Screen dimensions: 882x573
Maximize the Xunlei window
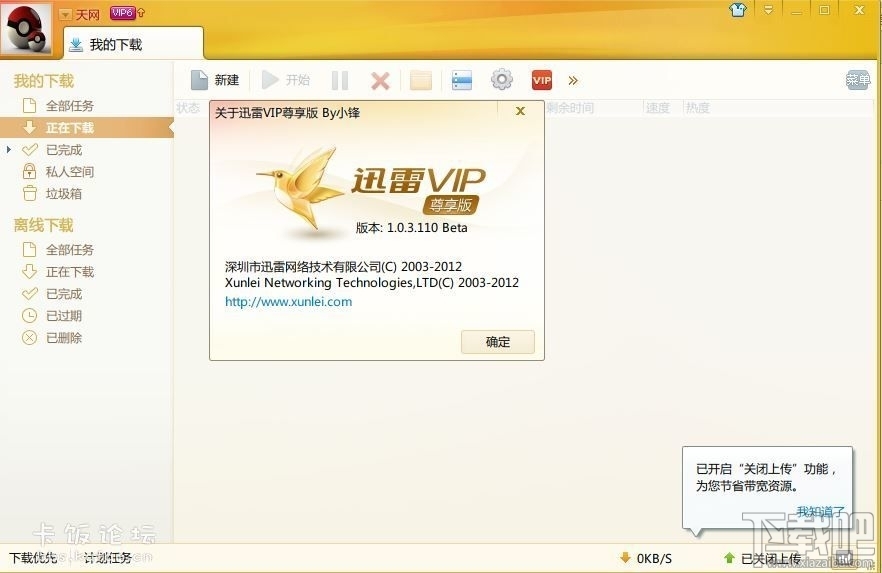(x=824, y=10)
